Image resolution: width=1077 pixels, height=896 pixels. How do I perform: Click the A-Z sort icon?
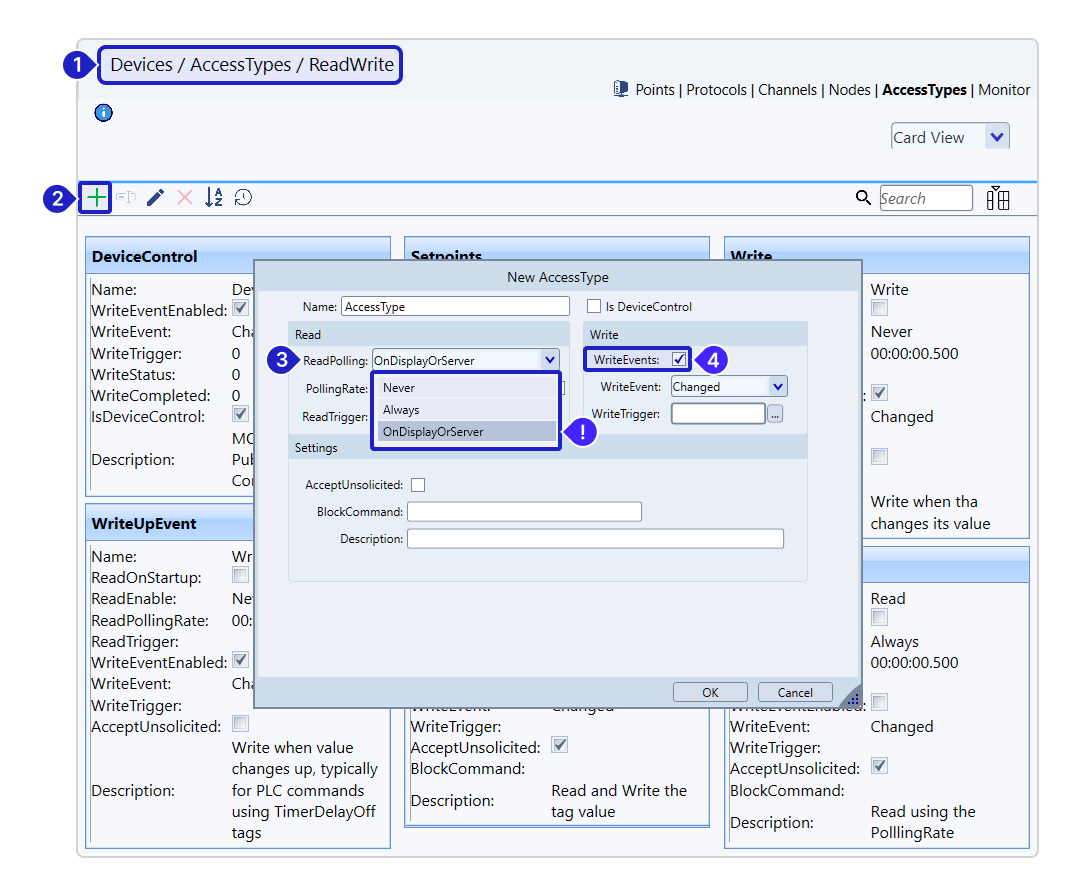click(214, 198)
